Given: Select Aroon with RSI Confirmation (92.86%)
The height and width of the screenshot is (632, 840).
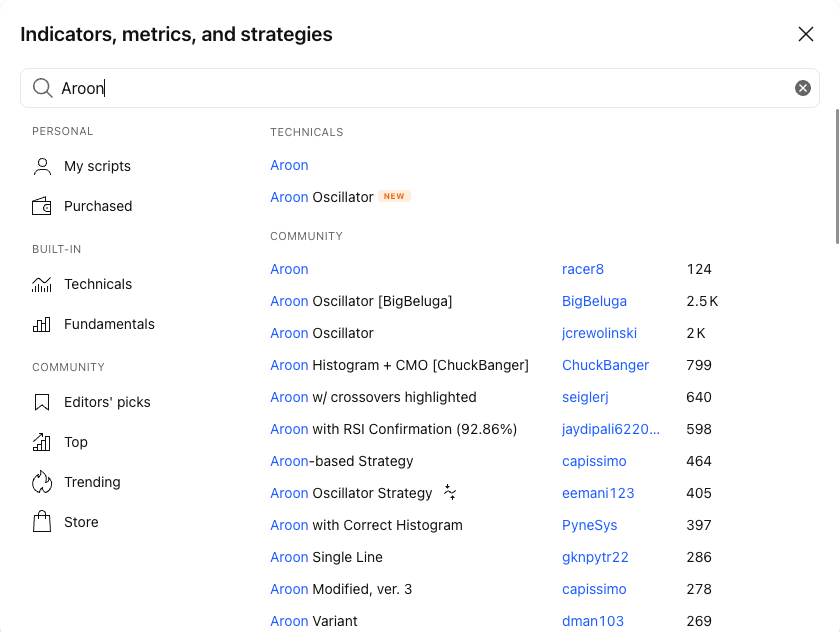Looking at the screenshot, I should coord(394,430).
